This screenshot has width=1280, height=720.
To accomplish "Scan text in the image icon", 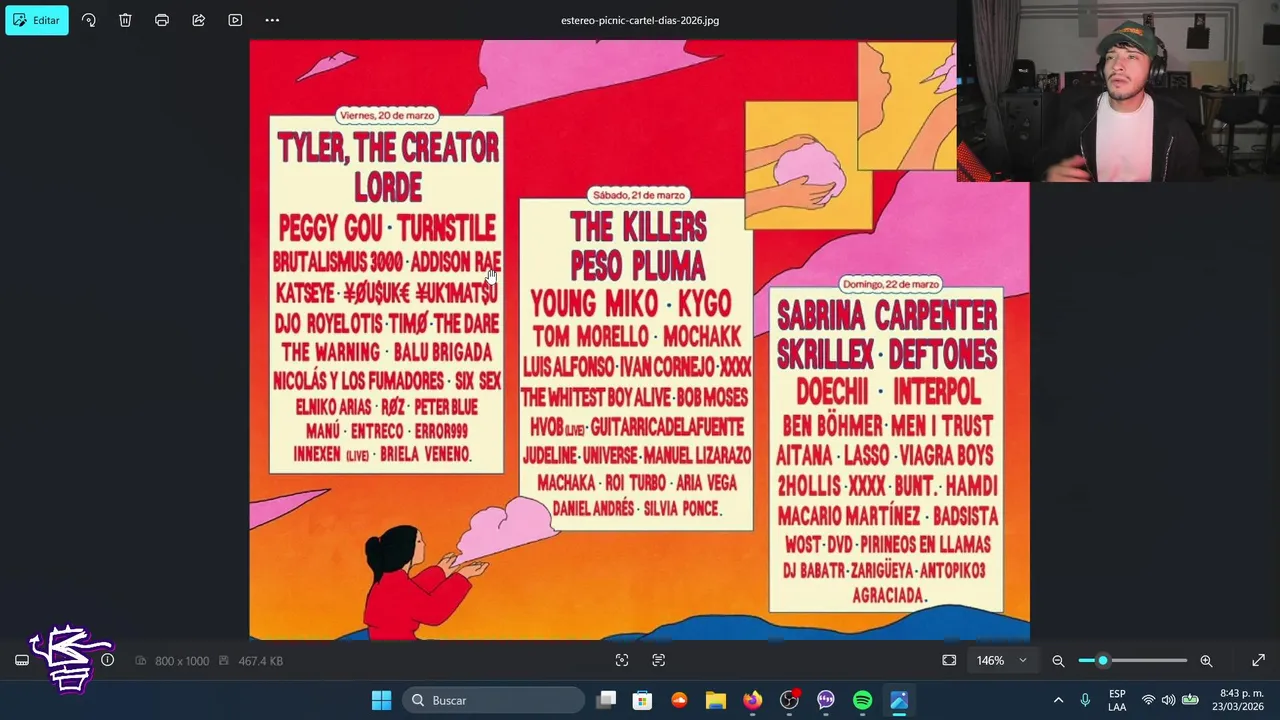I will [x=658, y=660].
